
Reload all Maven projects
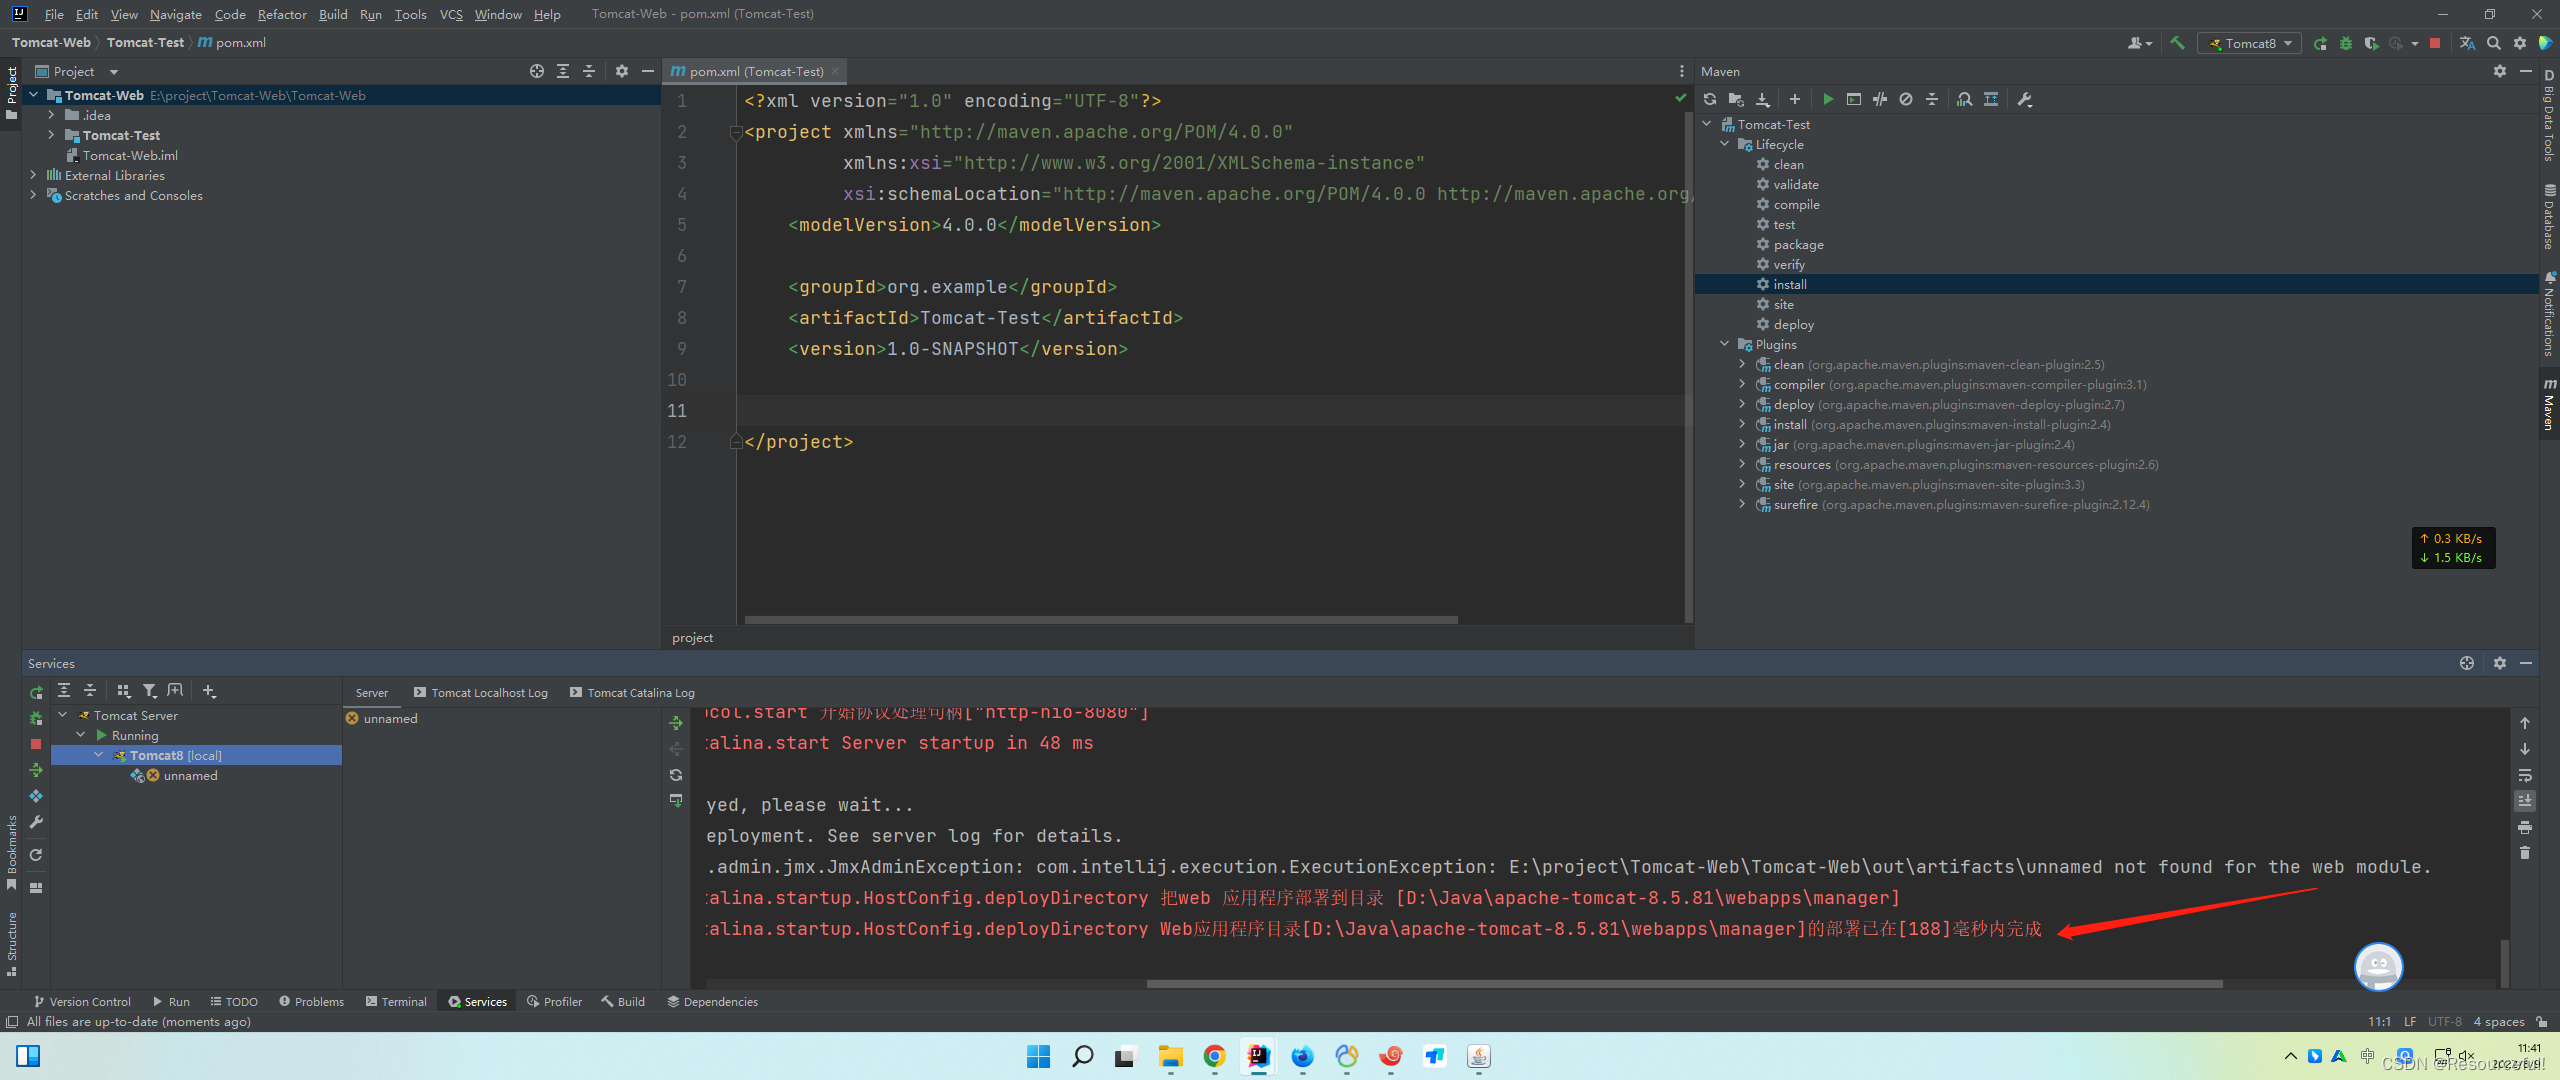(x=1710, y=99)
